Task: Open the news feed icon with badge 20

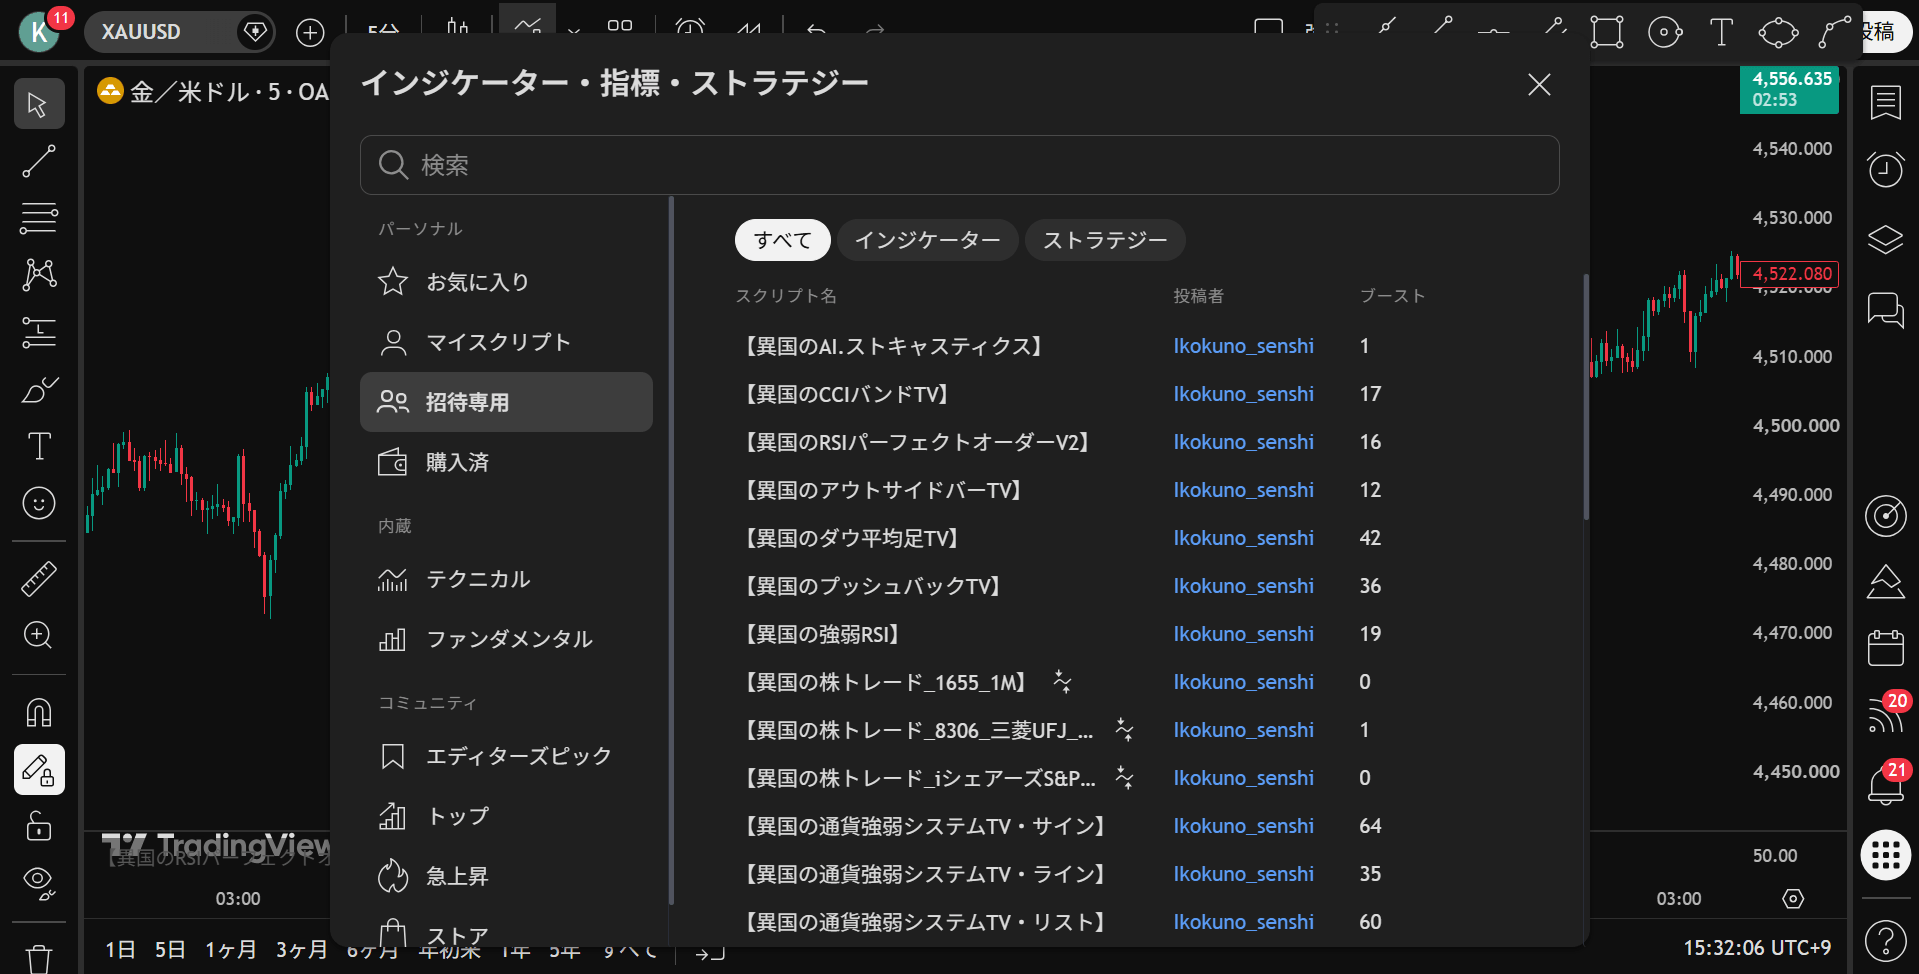Action: point(1886,716)
